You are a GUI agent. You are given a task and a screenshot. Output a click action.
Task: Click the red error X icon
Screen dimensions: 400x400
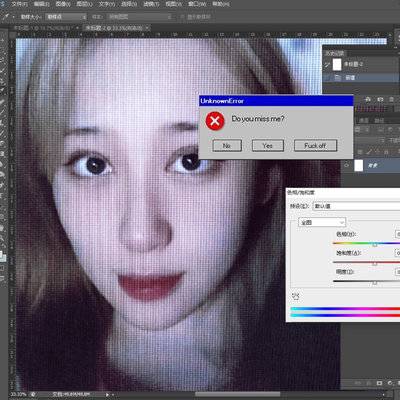(215, 121)
